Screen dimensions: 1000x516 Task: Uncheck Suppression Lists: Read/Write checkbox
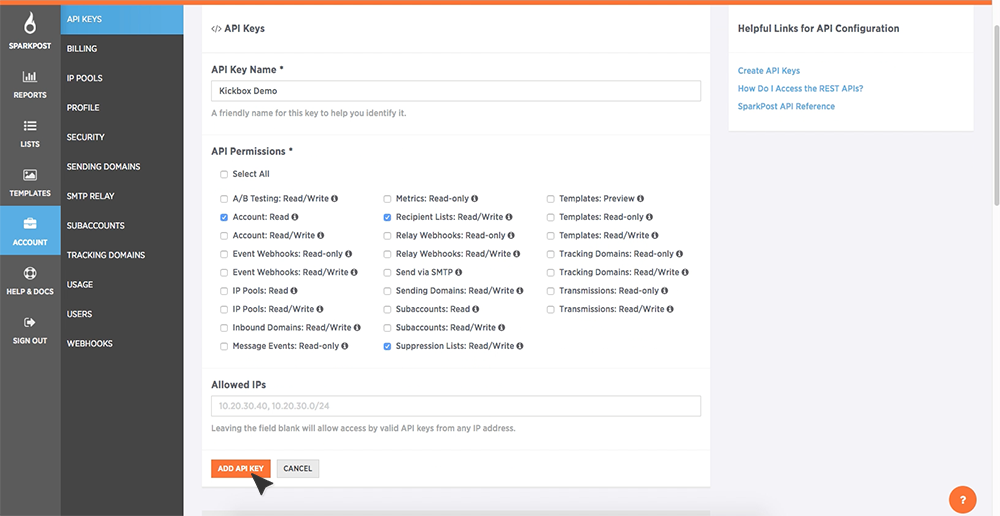[x=387, y=346]
